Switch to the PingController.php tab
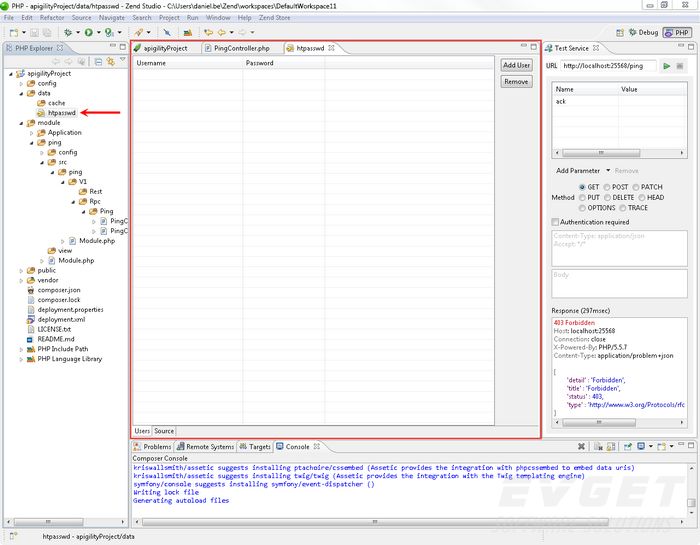 237,48
